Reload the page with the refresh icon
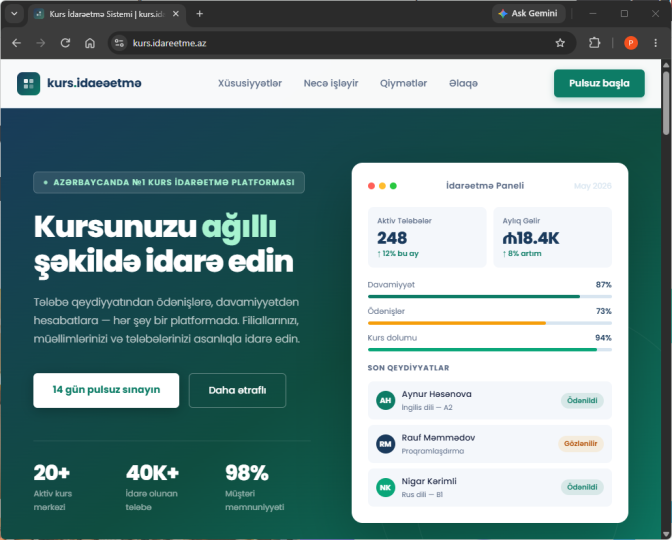Screen dimensions: 672x540 (x=65, y=43)
